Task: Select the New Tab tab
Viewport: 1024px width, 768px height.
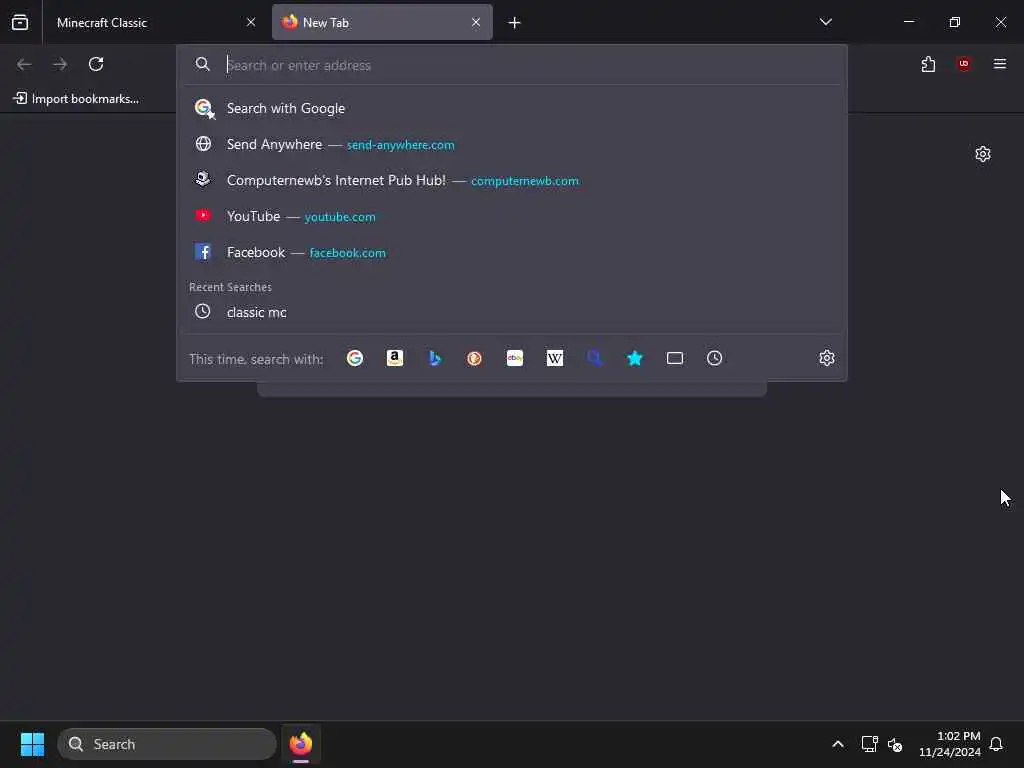Action: (382, 22)
